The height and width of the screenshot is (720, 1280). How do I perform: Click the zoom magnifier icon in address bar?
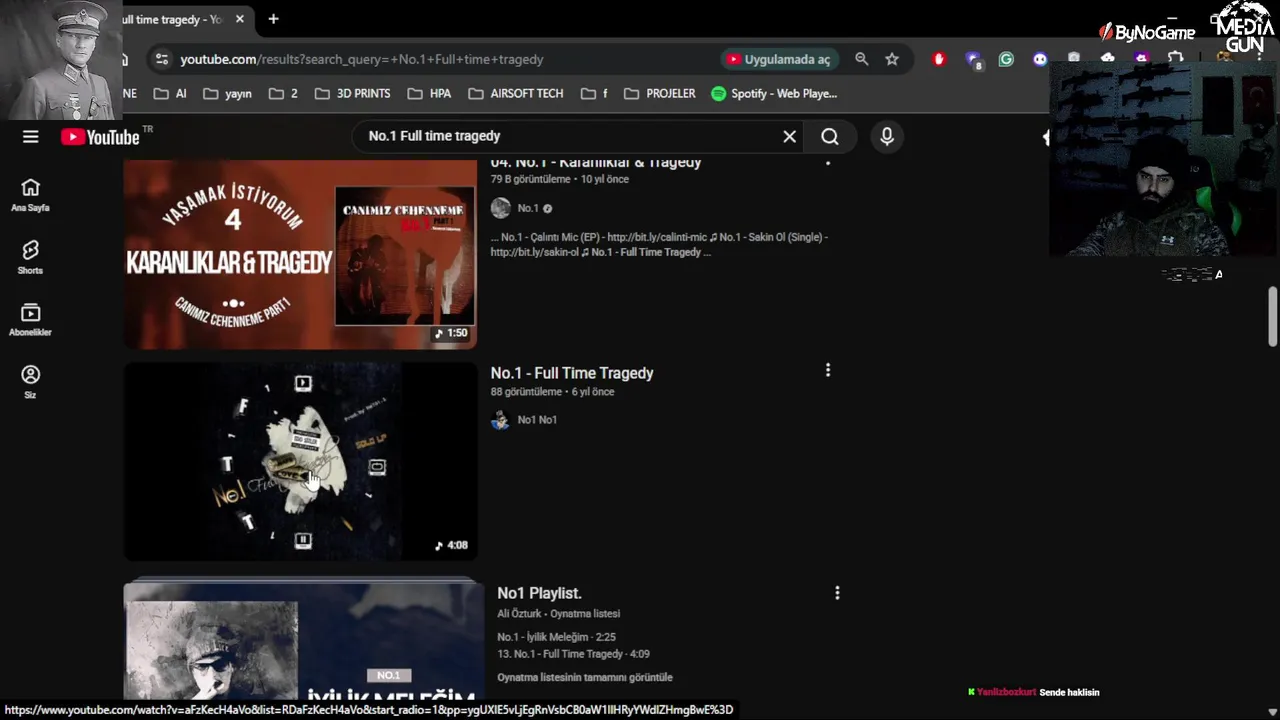(861, 59)
